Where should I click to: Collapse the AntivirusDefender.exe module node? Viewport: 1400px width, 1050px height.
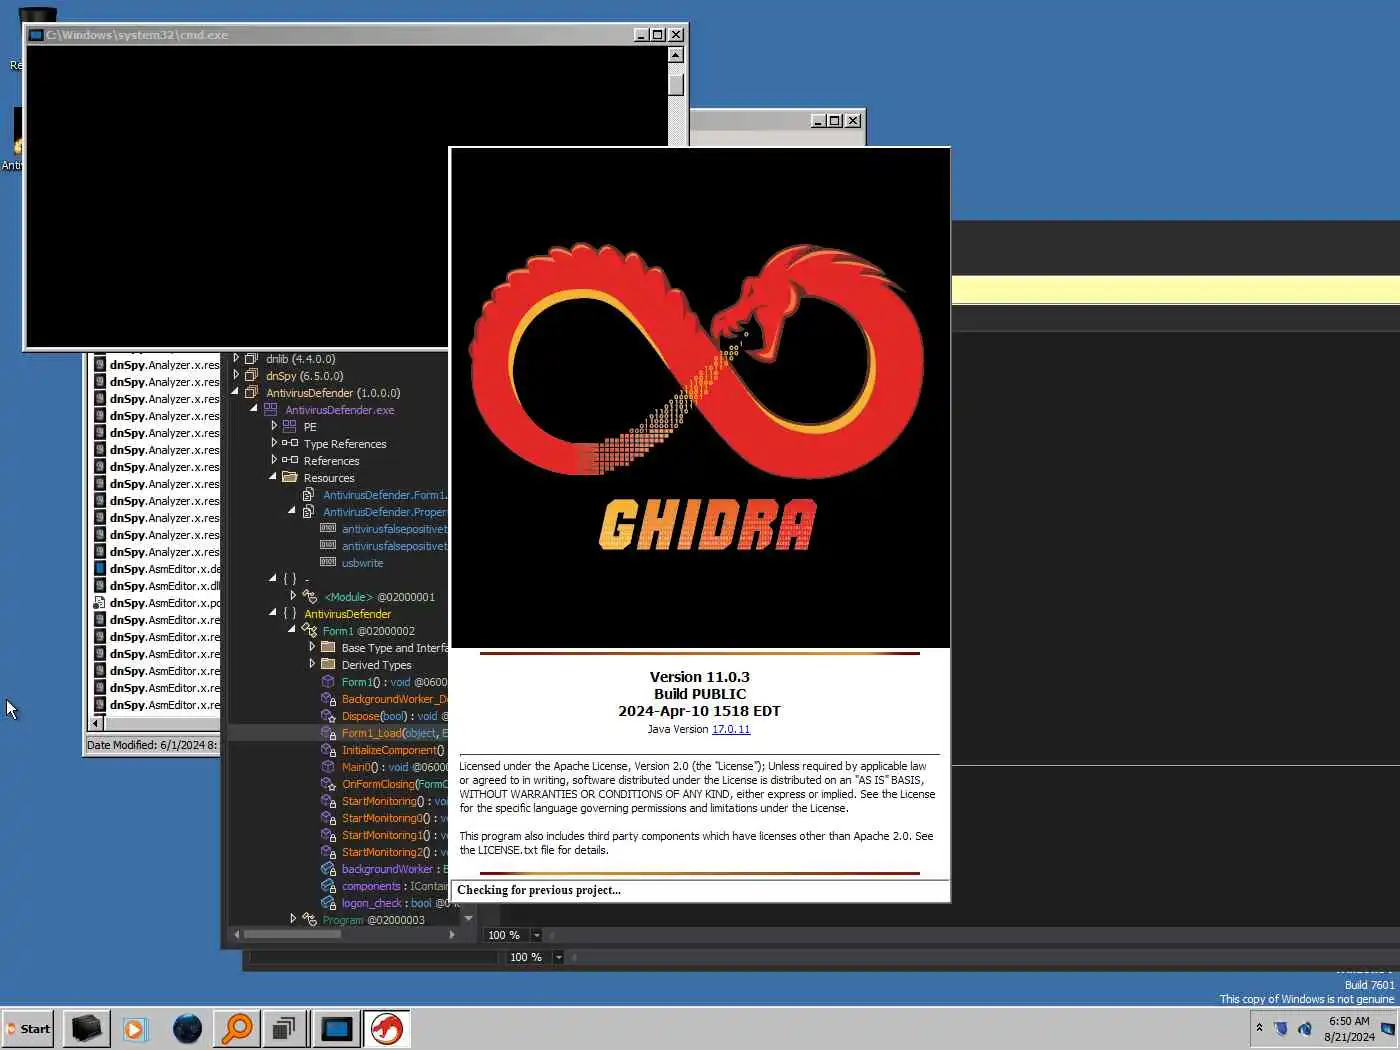(254, 409)
